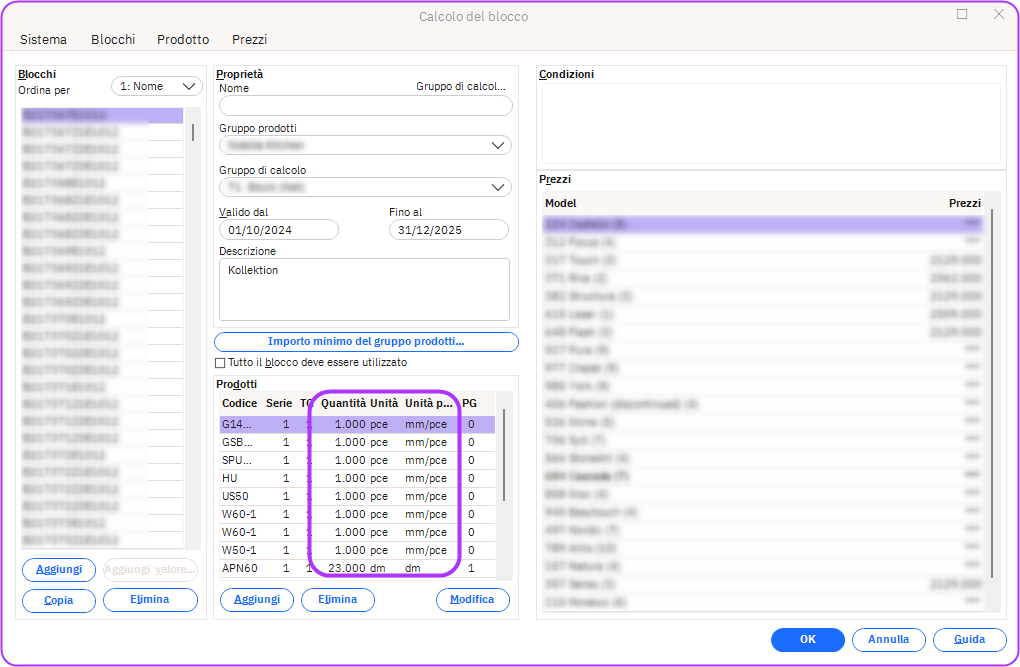Click Importo minimo del gruppo prodotti button
1020x667 pixels.
(x=366, y=342)
